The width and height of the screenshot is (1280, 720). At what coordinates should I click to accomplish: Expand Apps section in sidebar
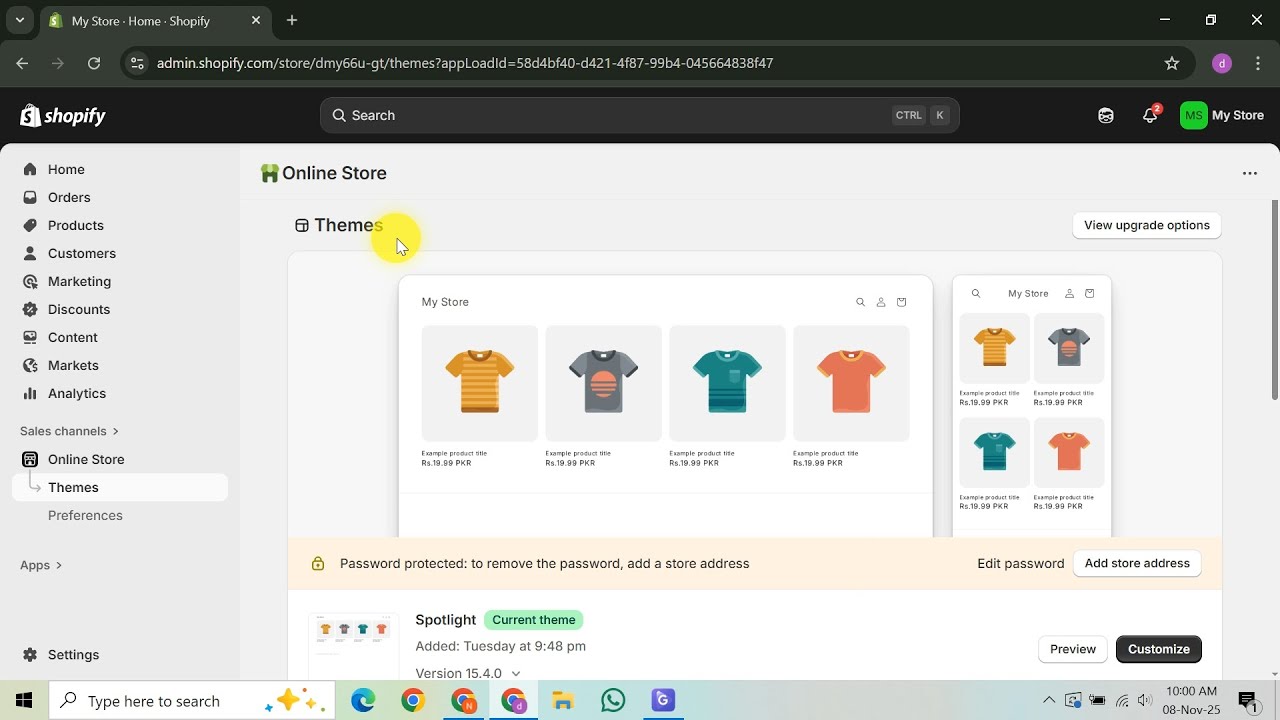pos(41,565)
